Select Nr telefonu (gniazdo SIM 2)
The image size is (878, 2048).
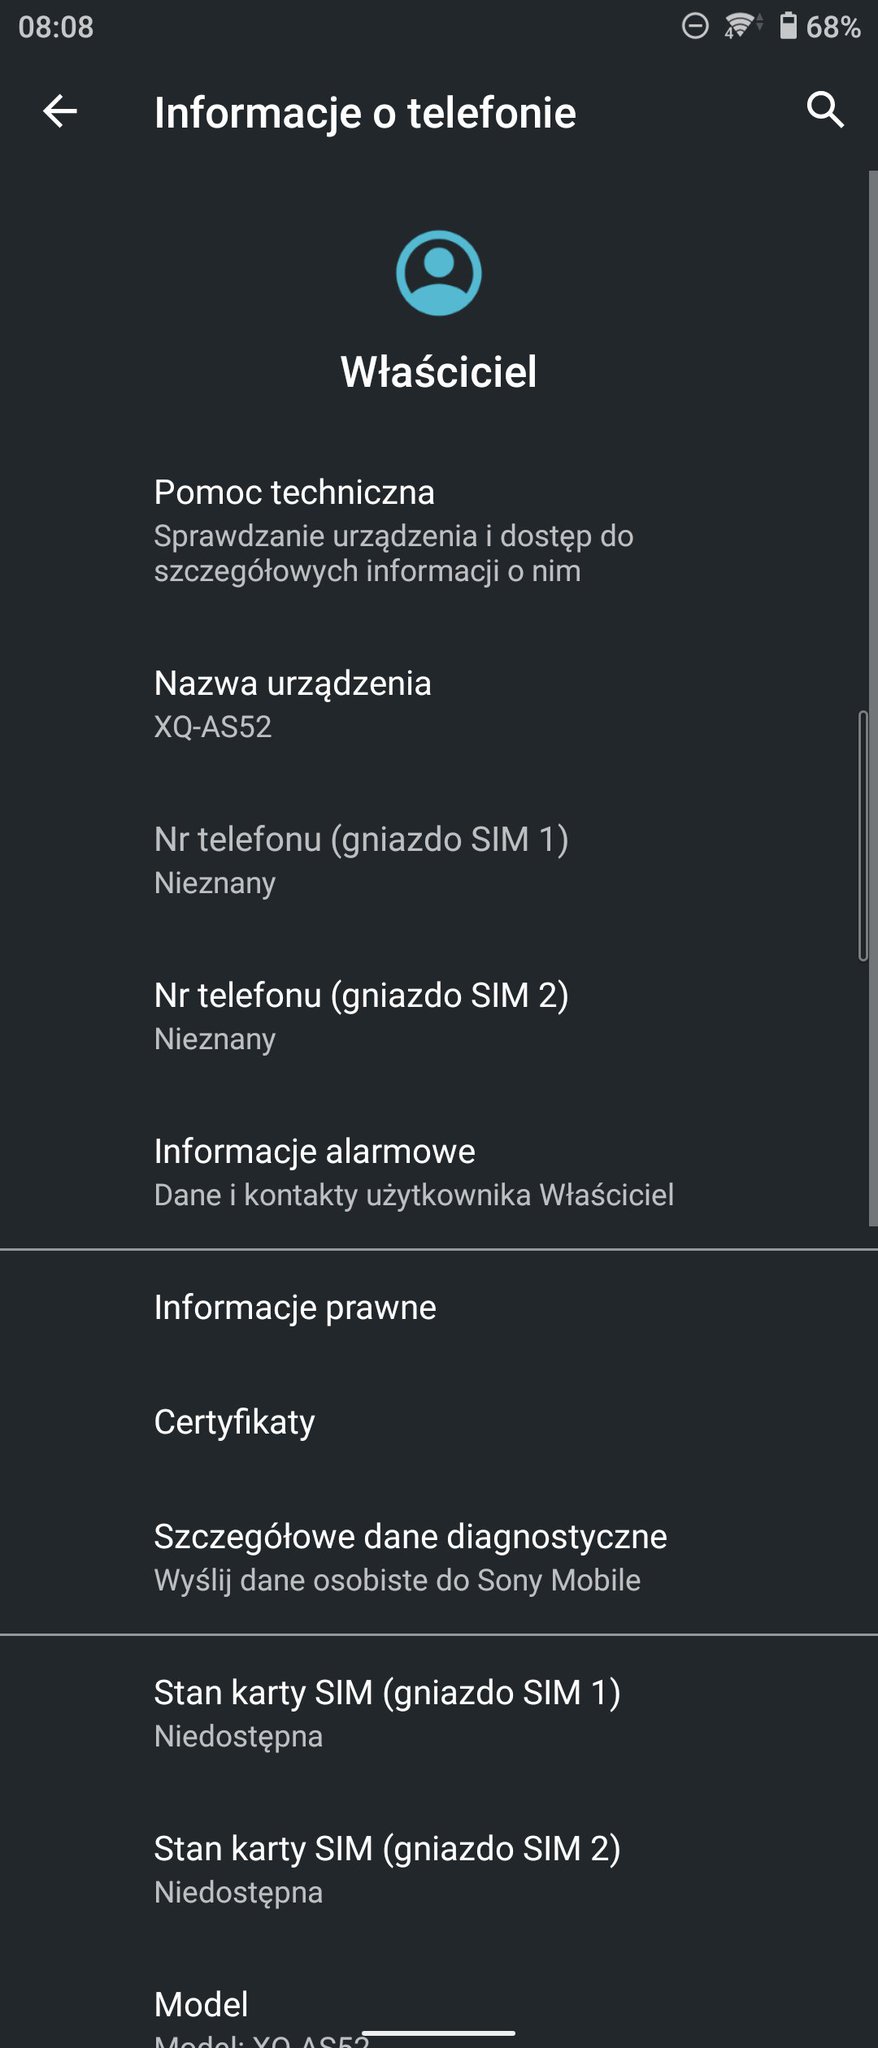(439, 1015)
